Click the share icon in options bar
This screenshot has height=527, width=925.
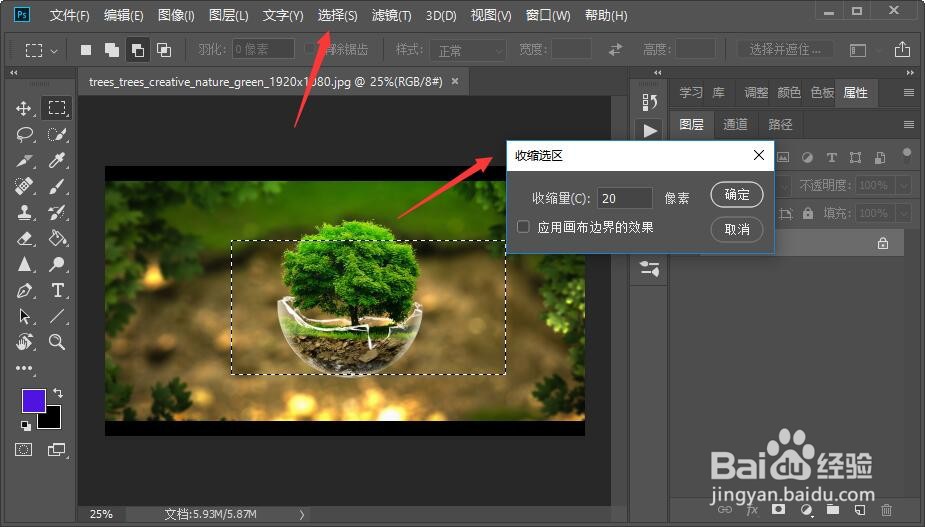click(x=902, y=50)
